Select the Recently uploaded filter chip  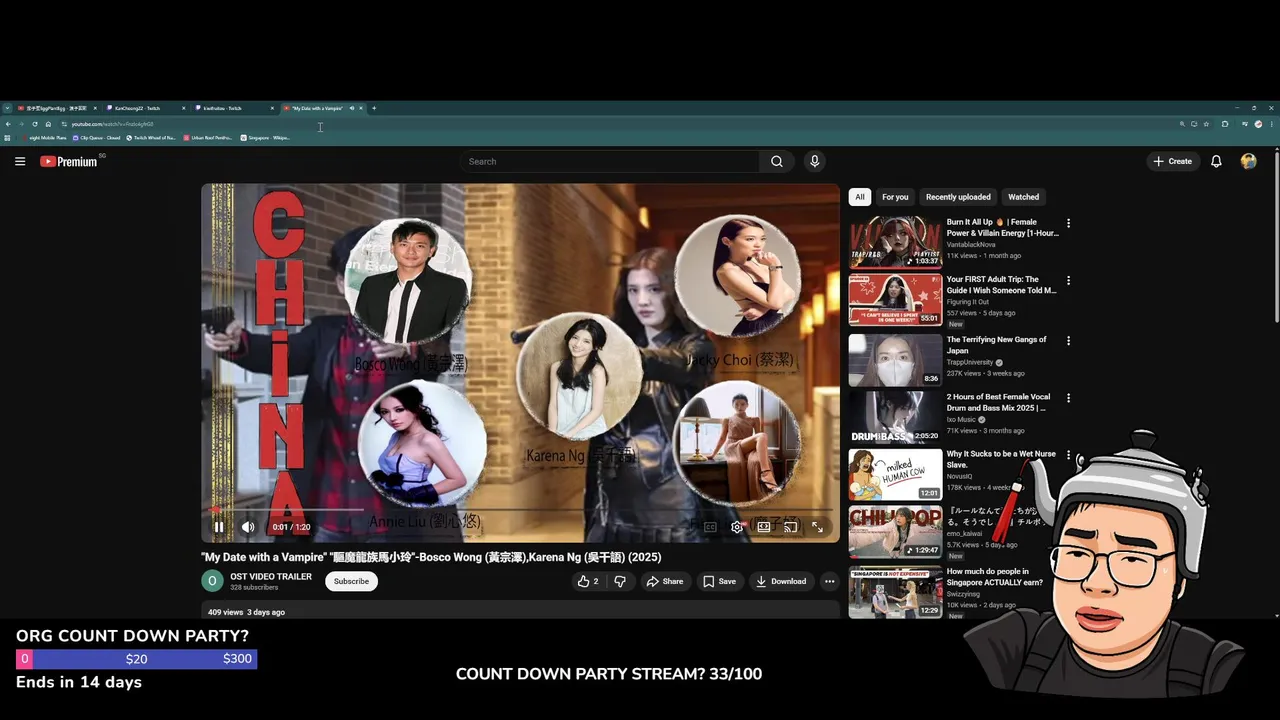pyautogui.click(x=958, y=197)
